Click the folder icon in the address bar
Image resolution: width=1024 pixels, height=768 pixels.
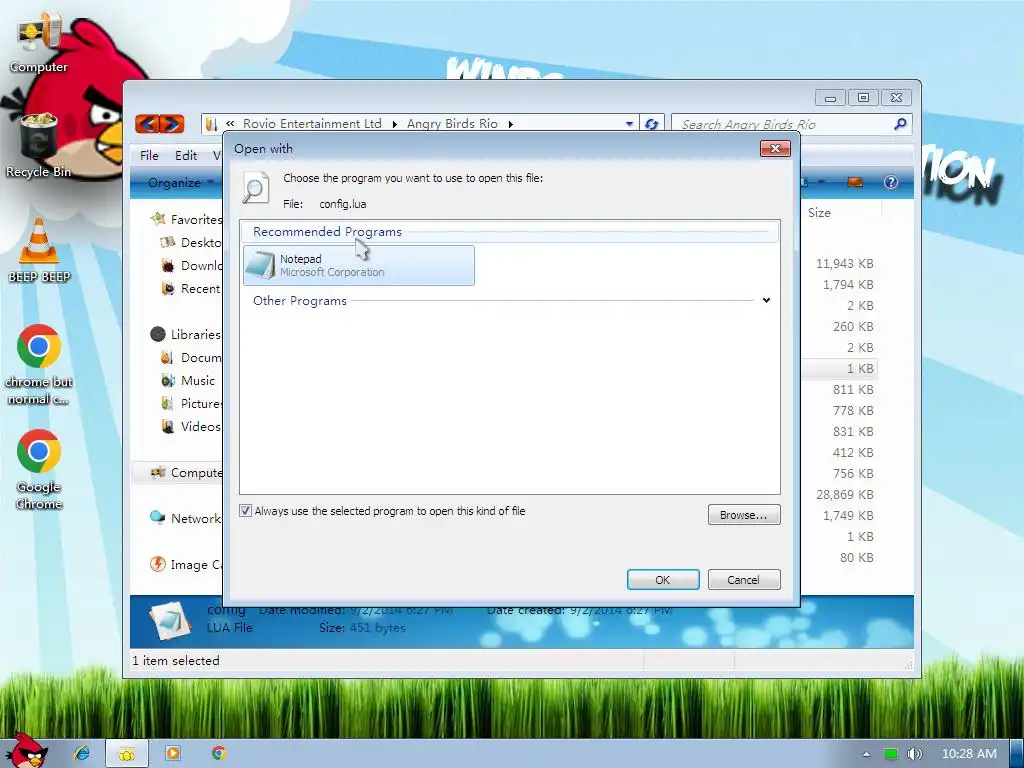point(211,123)
